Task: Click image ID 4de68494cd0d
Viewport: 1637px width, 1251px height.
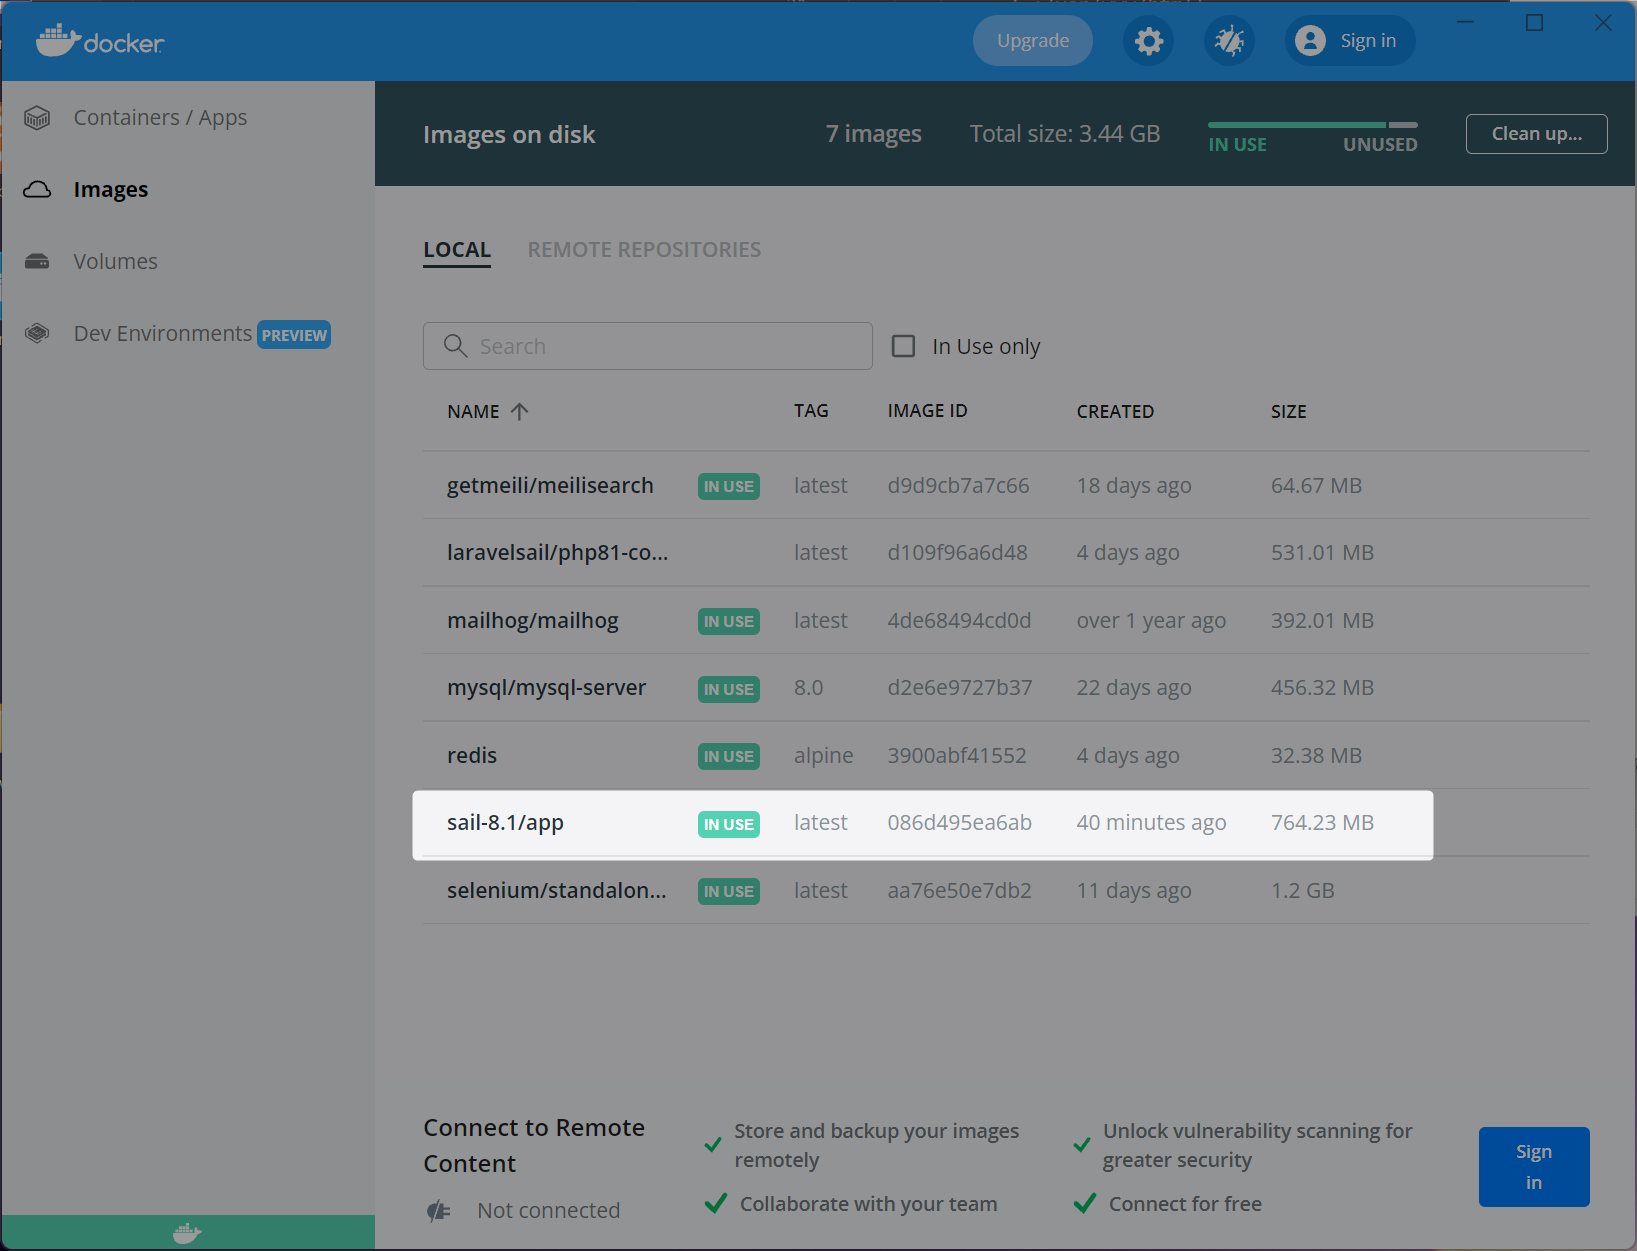Action: 960,621
